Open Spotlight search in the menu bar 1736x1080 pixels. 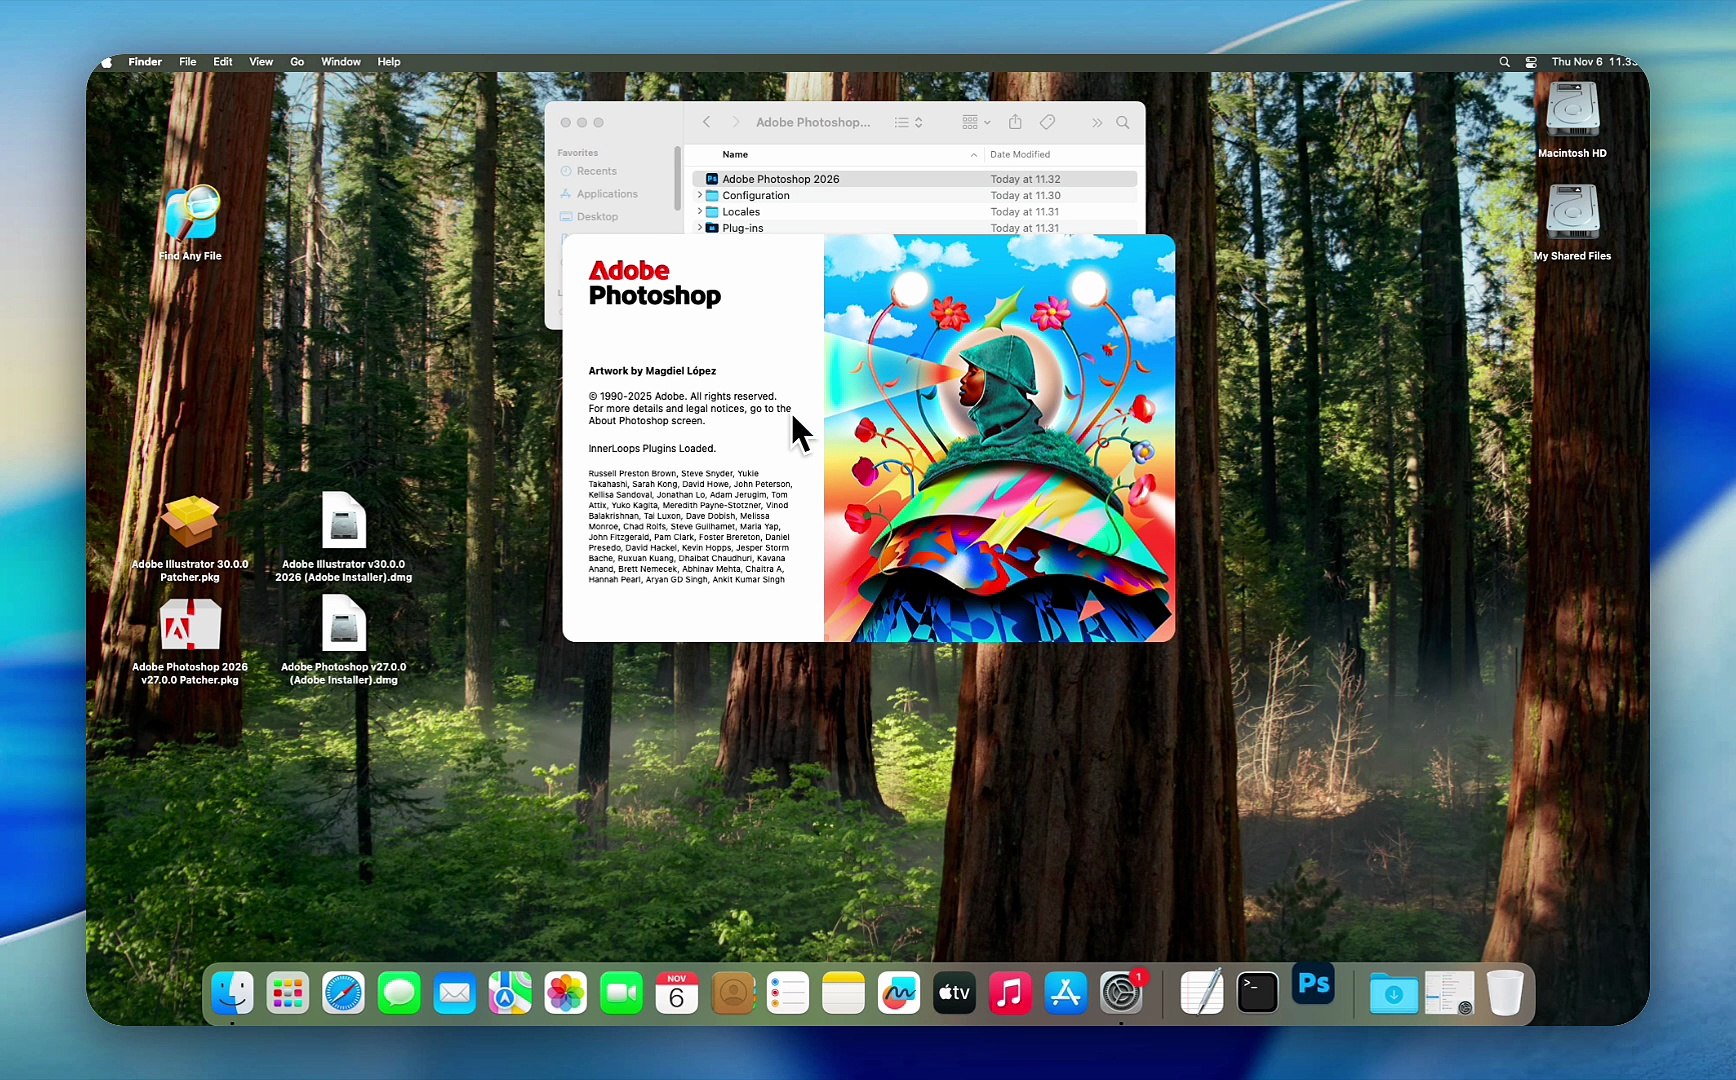(1504, 62)
